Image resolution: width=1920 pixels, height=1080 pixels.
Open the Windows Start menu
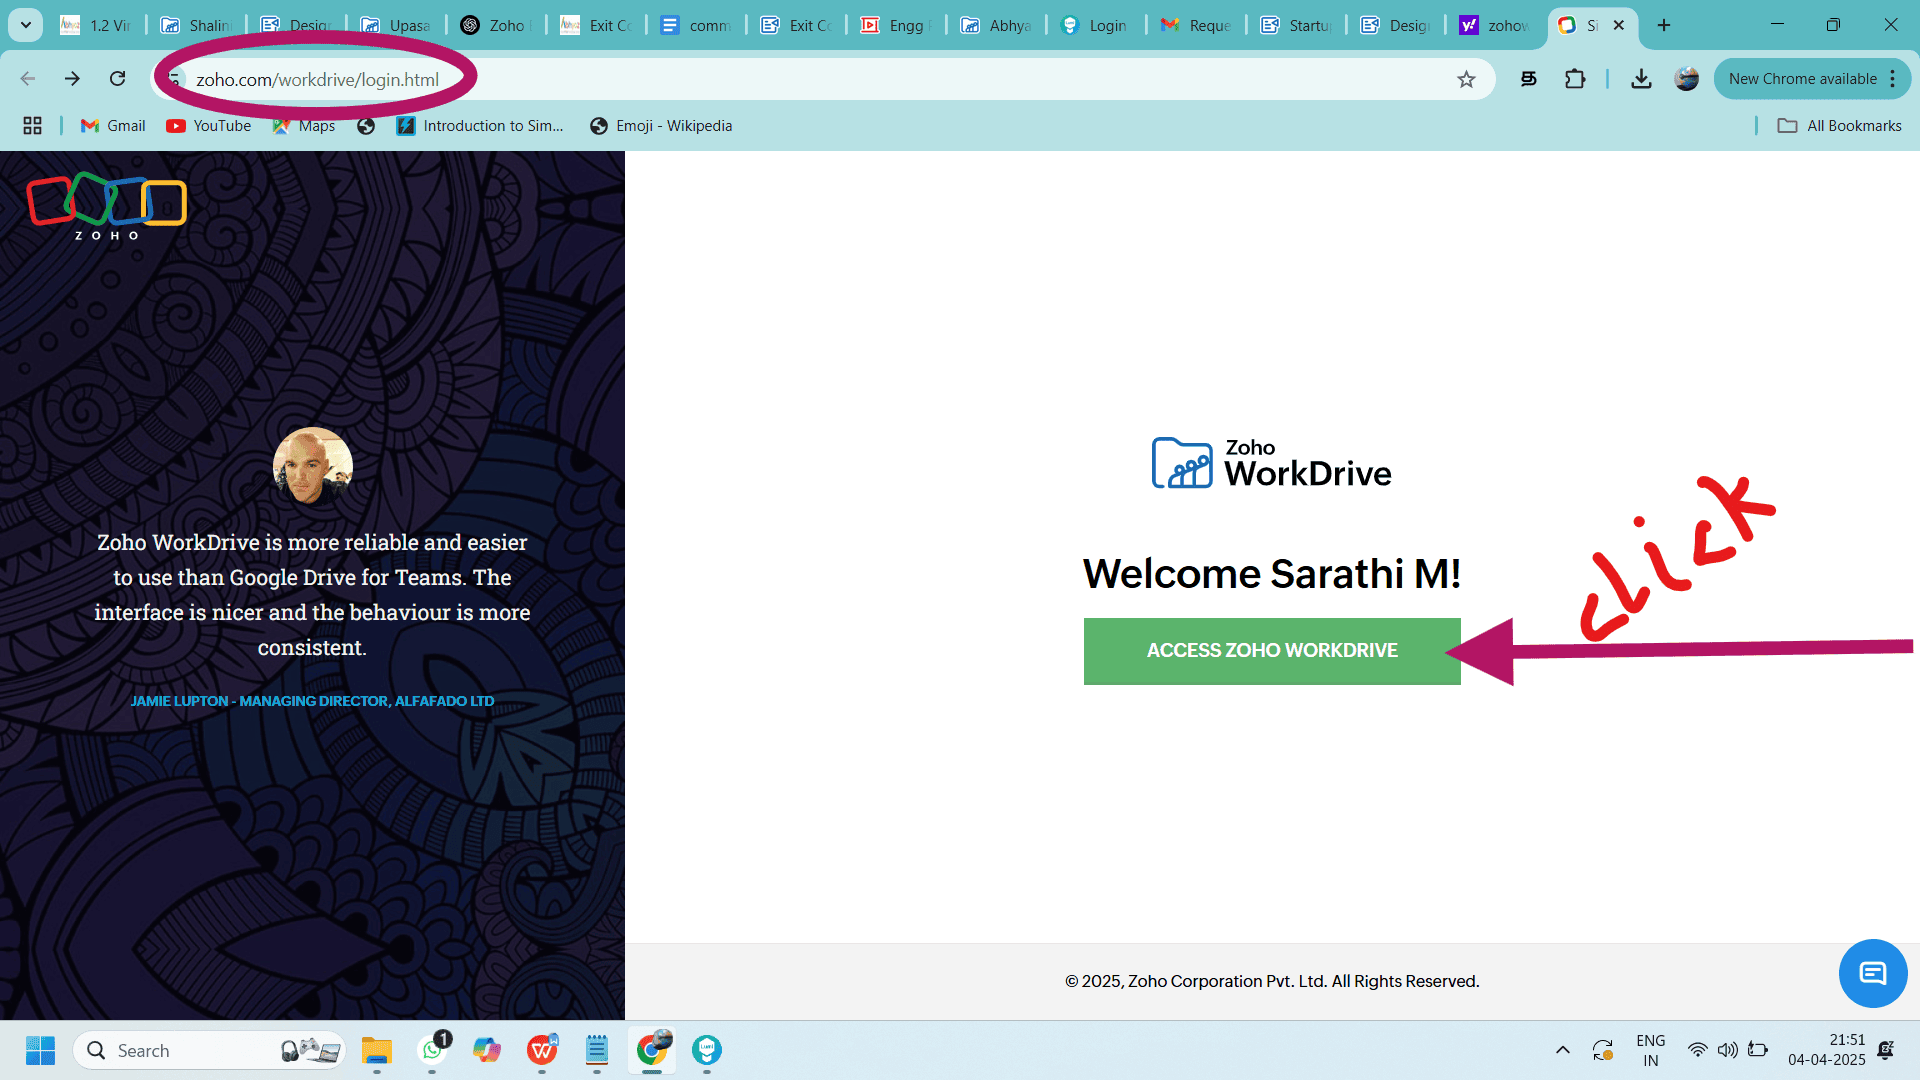click(40, 1050)
